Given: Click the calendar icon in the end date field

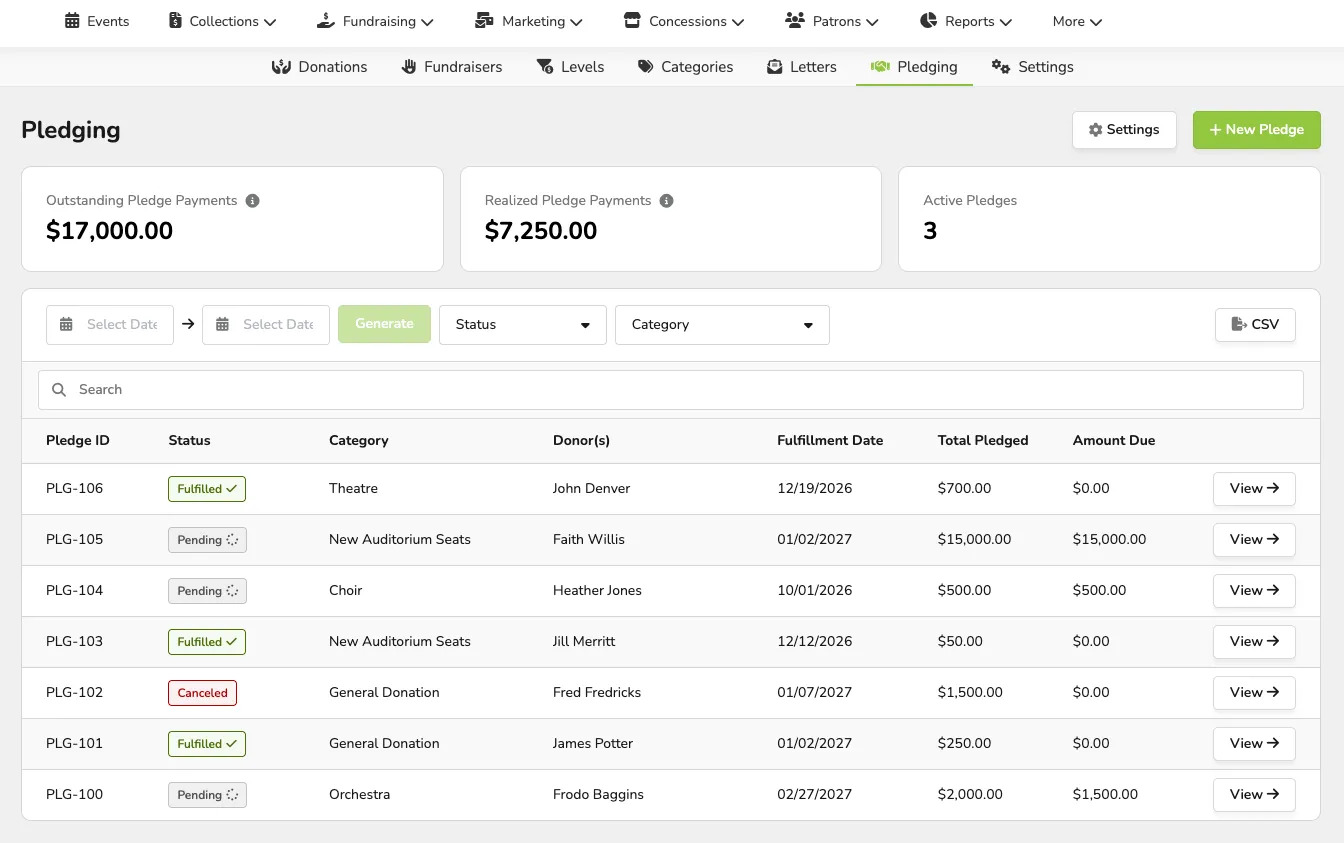Looking at the screenshot, I should [x=222, y=325].
